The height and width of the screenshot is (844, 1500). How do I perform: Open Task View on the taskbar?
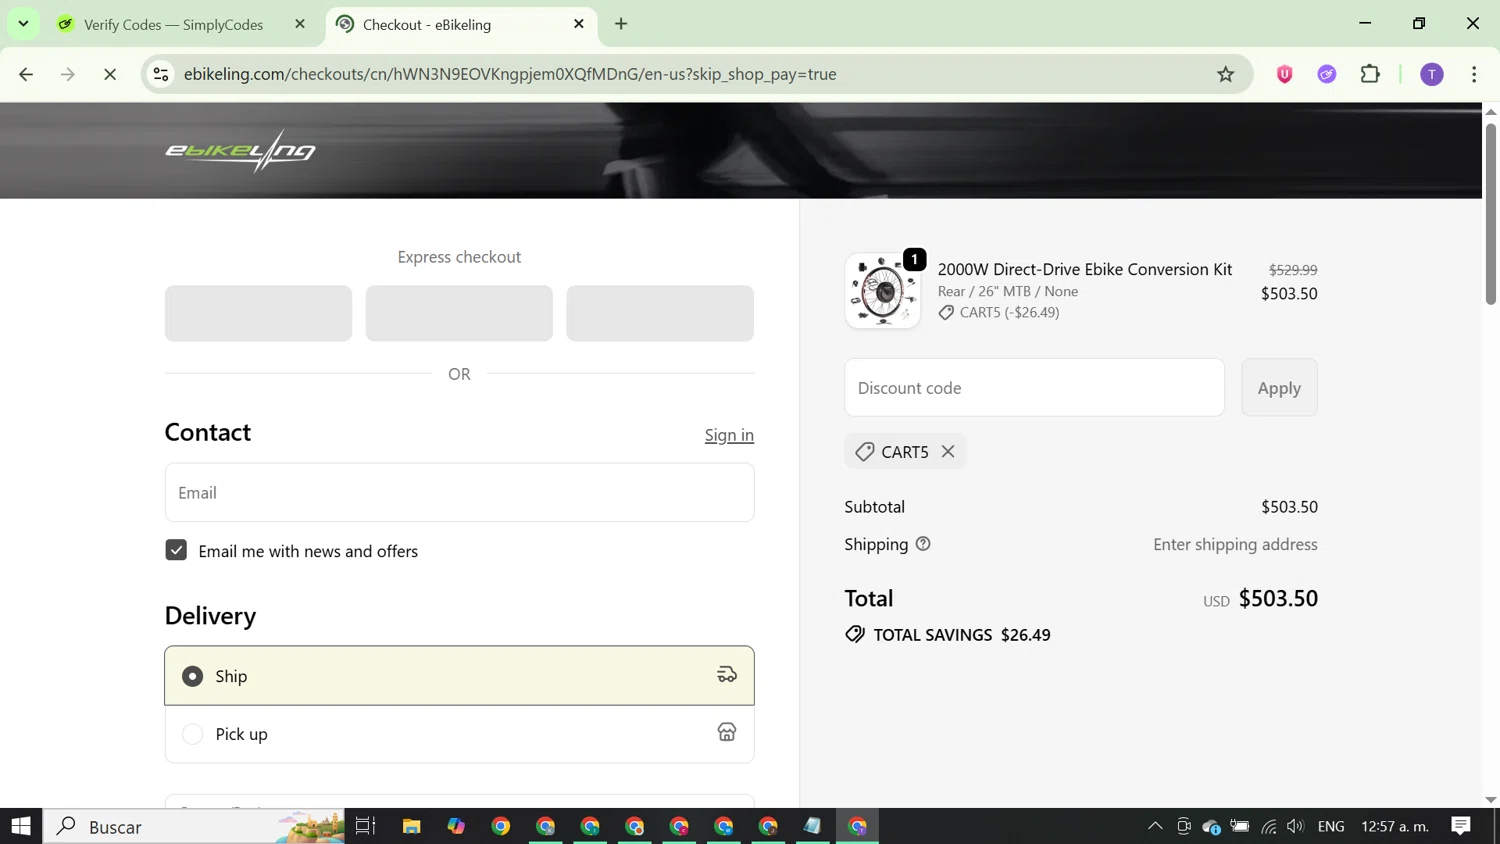click(x=365, y=826)
